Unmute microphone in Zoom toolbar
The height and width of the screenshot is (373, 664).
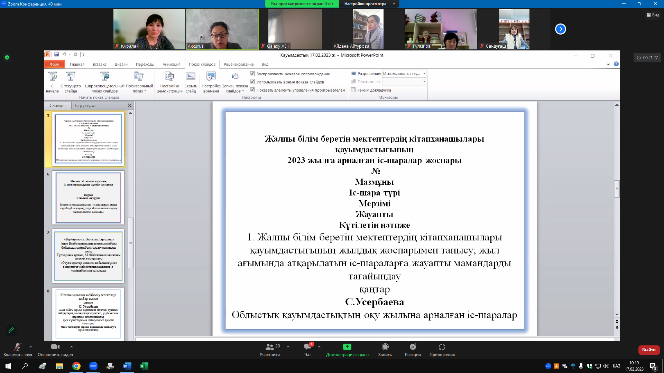coord(17,350)
